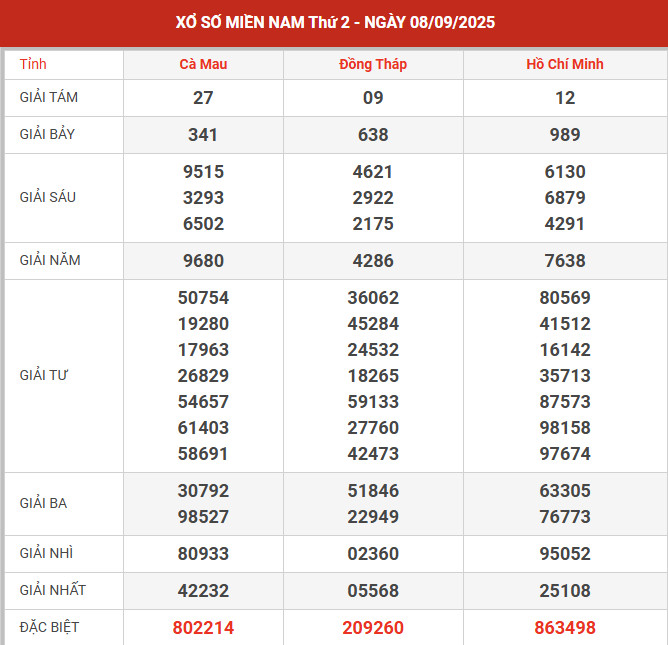The image size is (668, 645).
Task: Click giải tư number 35713
Action: pyautogui.click(x=565, y=376)
